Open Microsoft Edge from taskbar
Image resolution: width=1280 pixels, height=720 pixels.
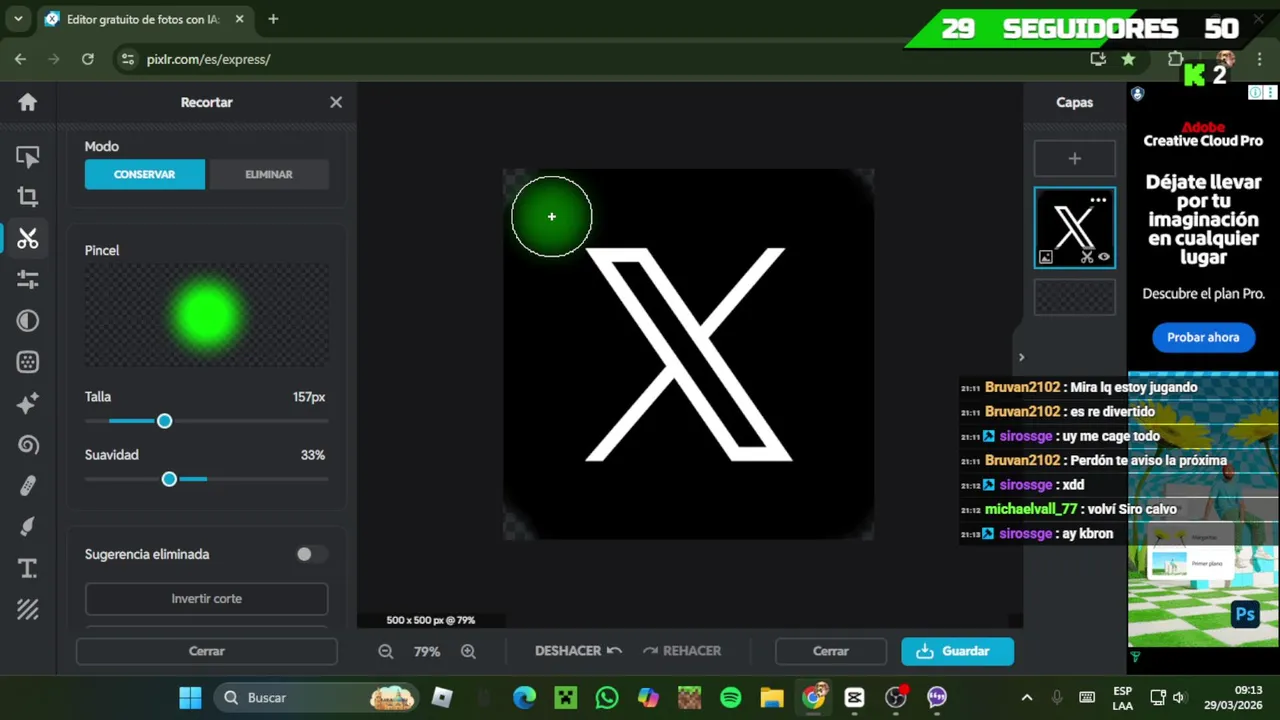[x=524, y=697]
